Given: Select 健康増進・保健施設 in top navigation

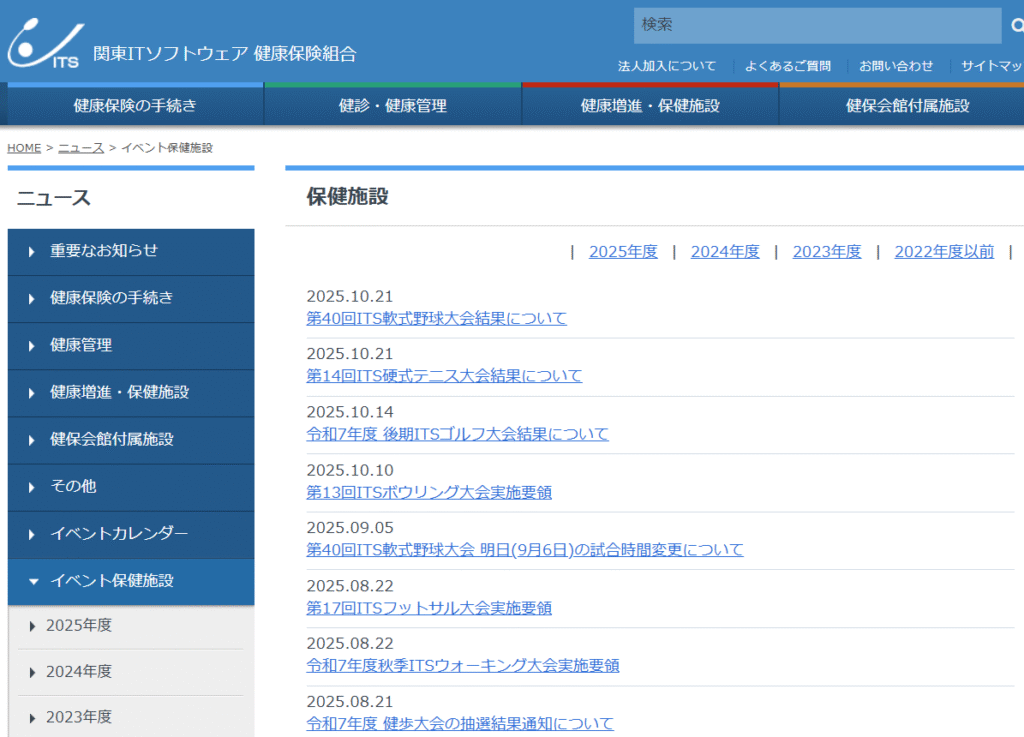Looking at the screenshot, I should (650, 106).
